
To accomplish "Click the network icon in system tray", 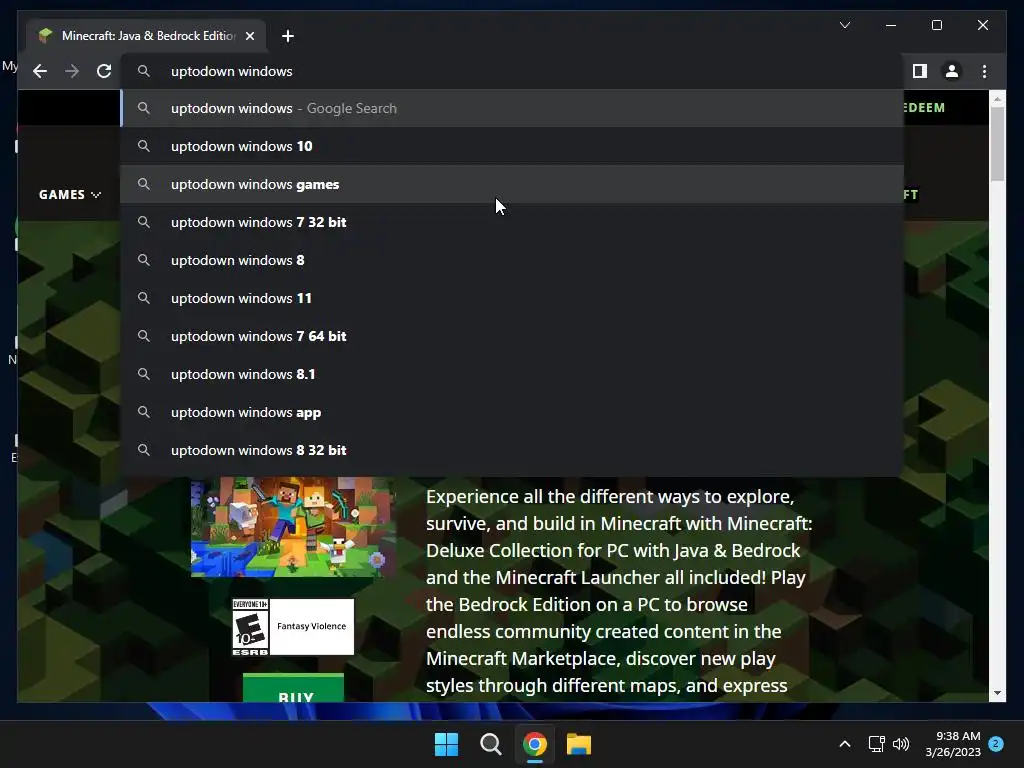I will click(876, 744).
